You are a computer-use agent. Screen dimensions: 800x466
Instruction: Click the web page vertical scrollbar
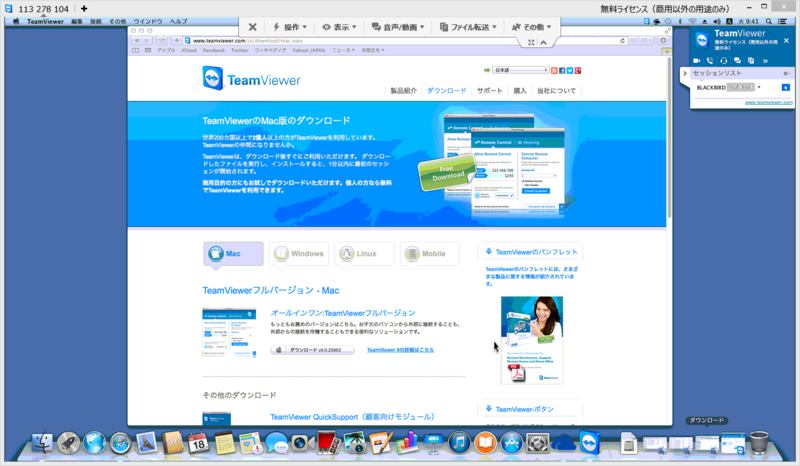669,136
